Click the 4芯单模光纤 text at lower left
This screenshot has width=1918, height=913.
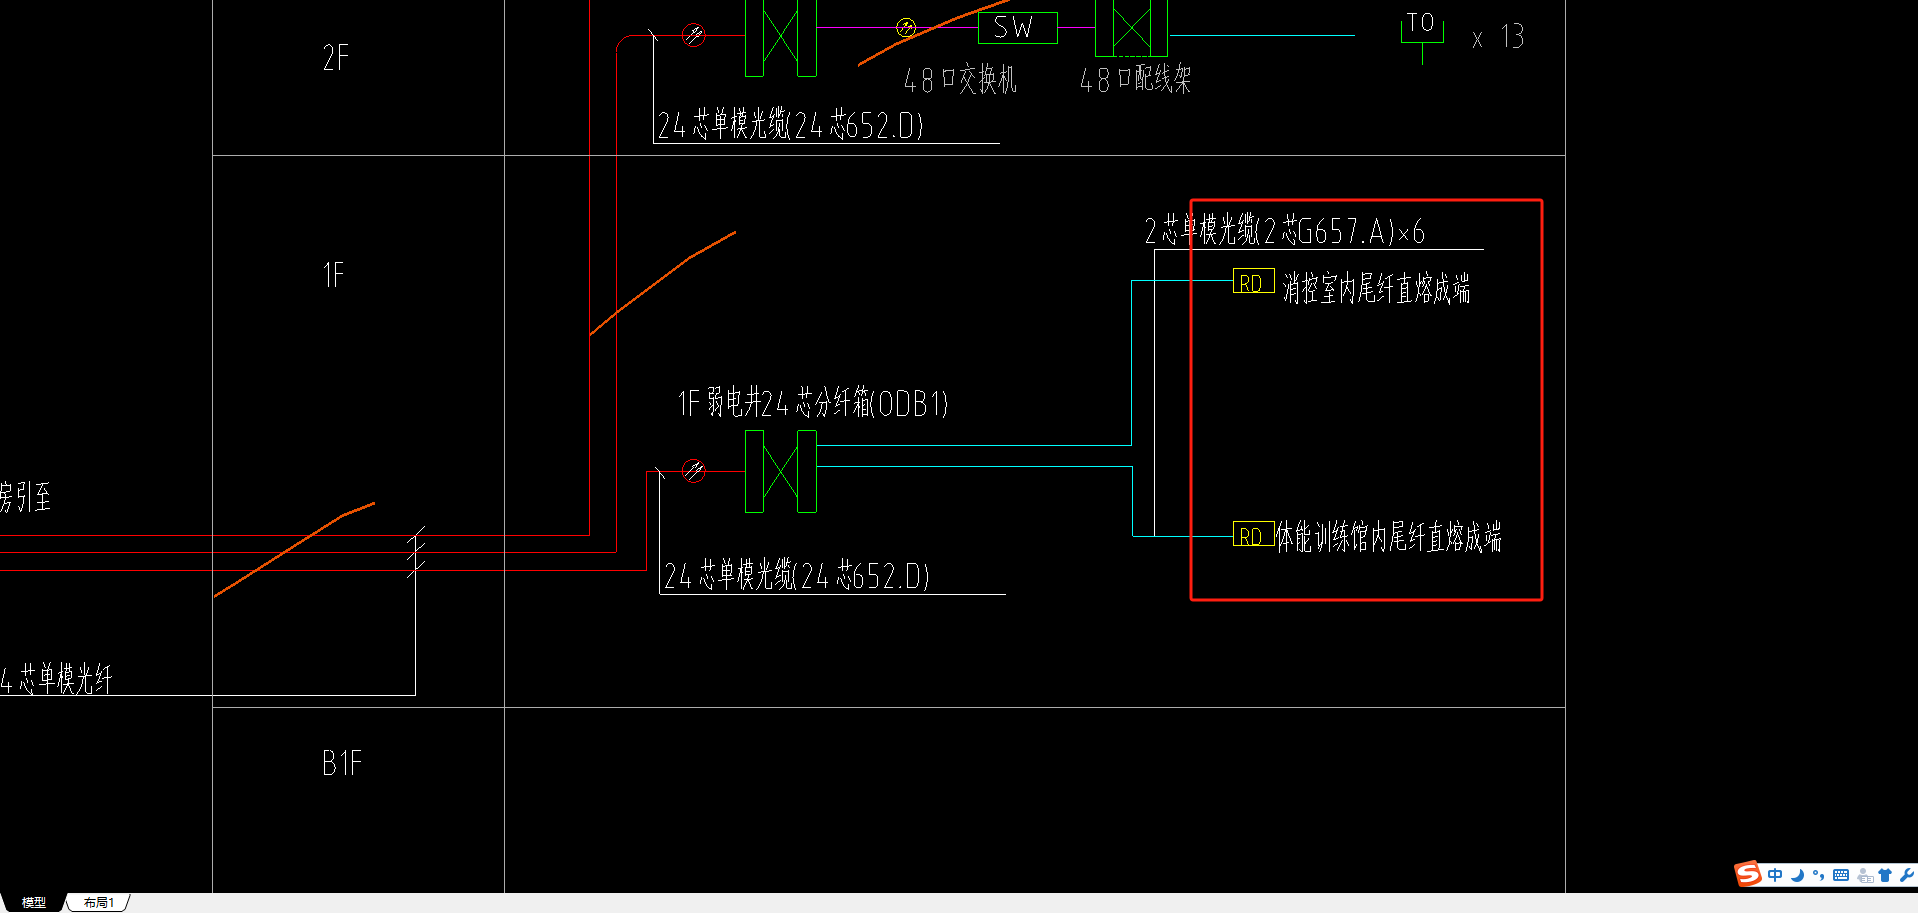pos(56,679)
